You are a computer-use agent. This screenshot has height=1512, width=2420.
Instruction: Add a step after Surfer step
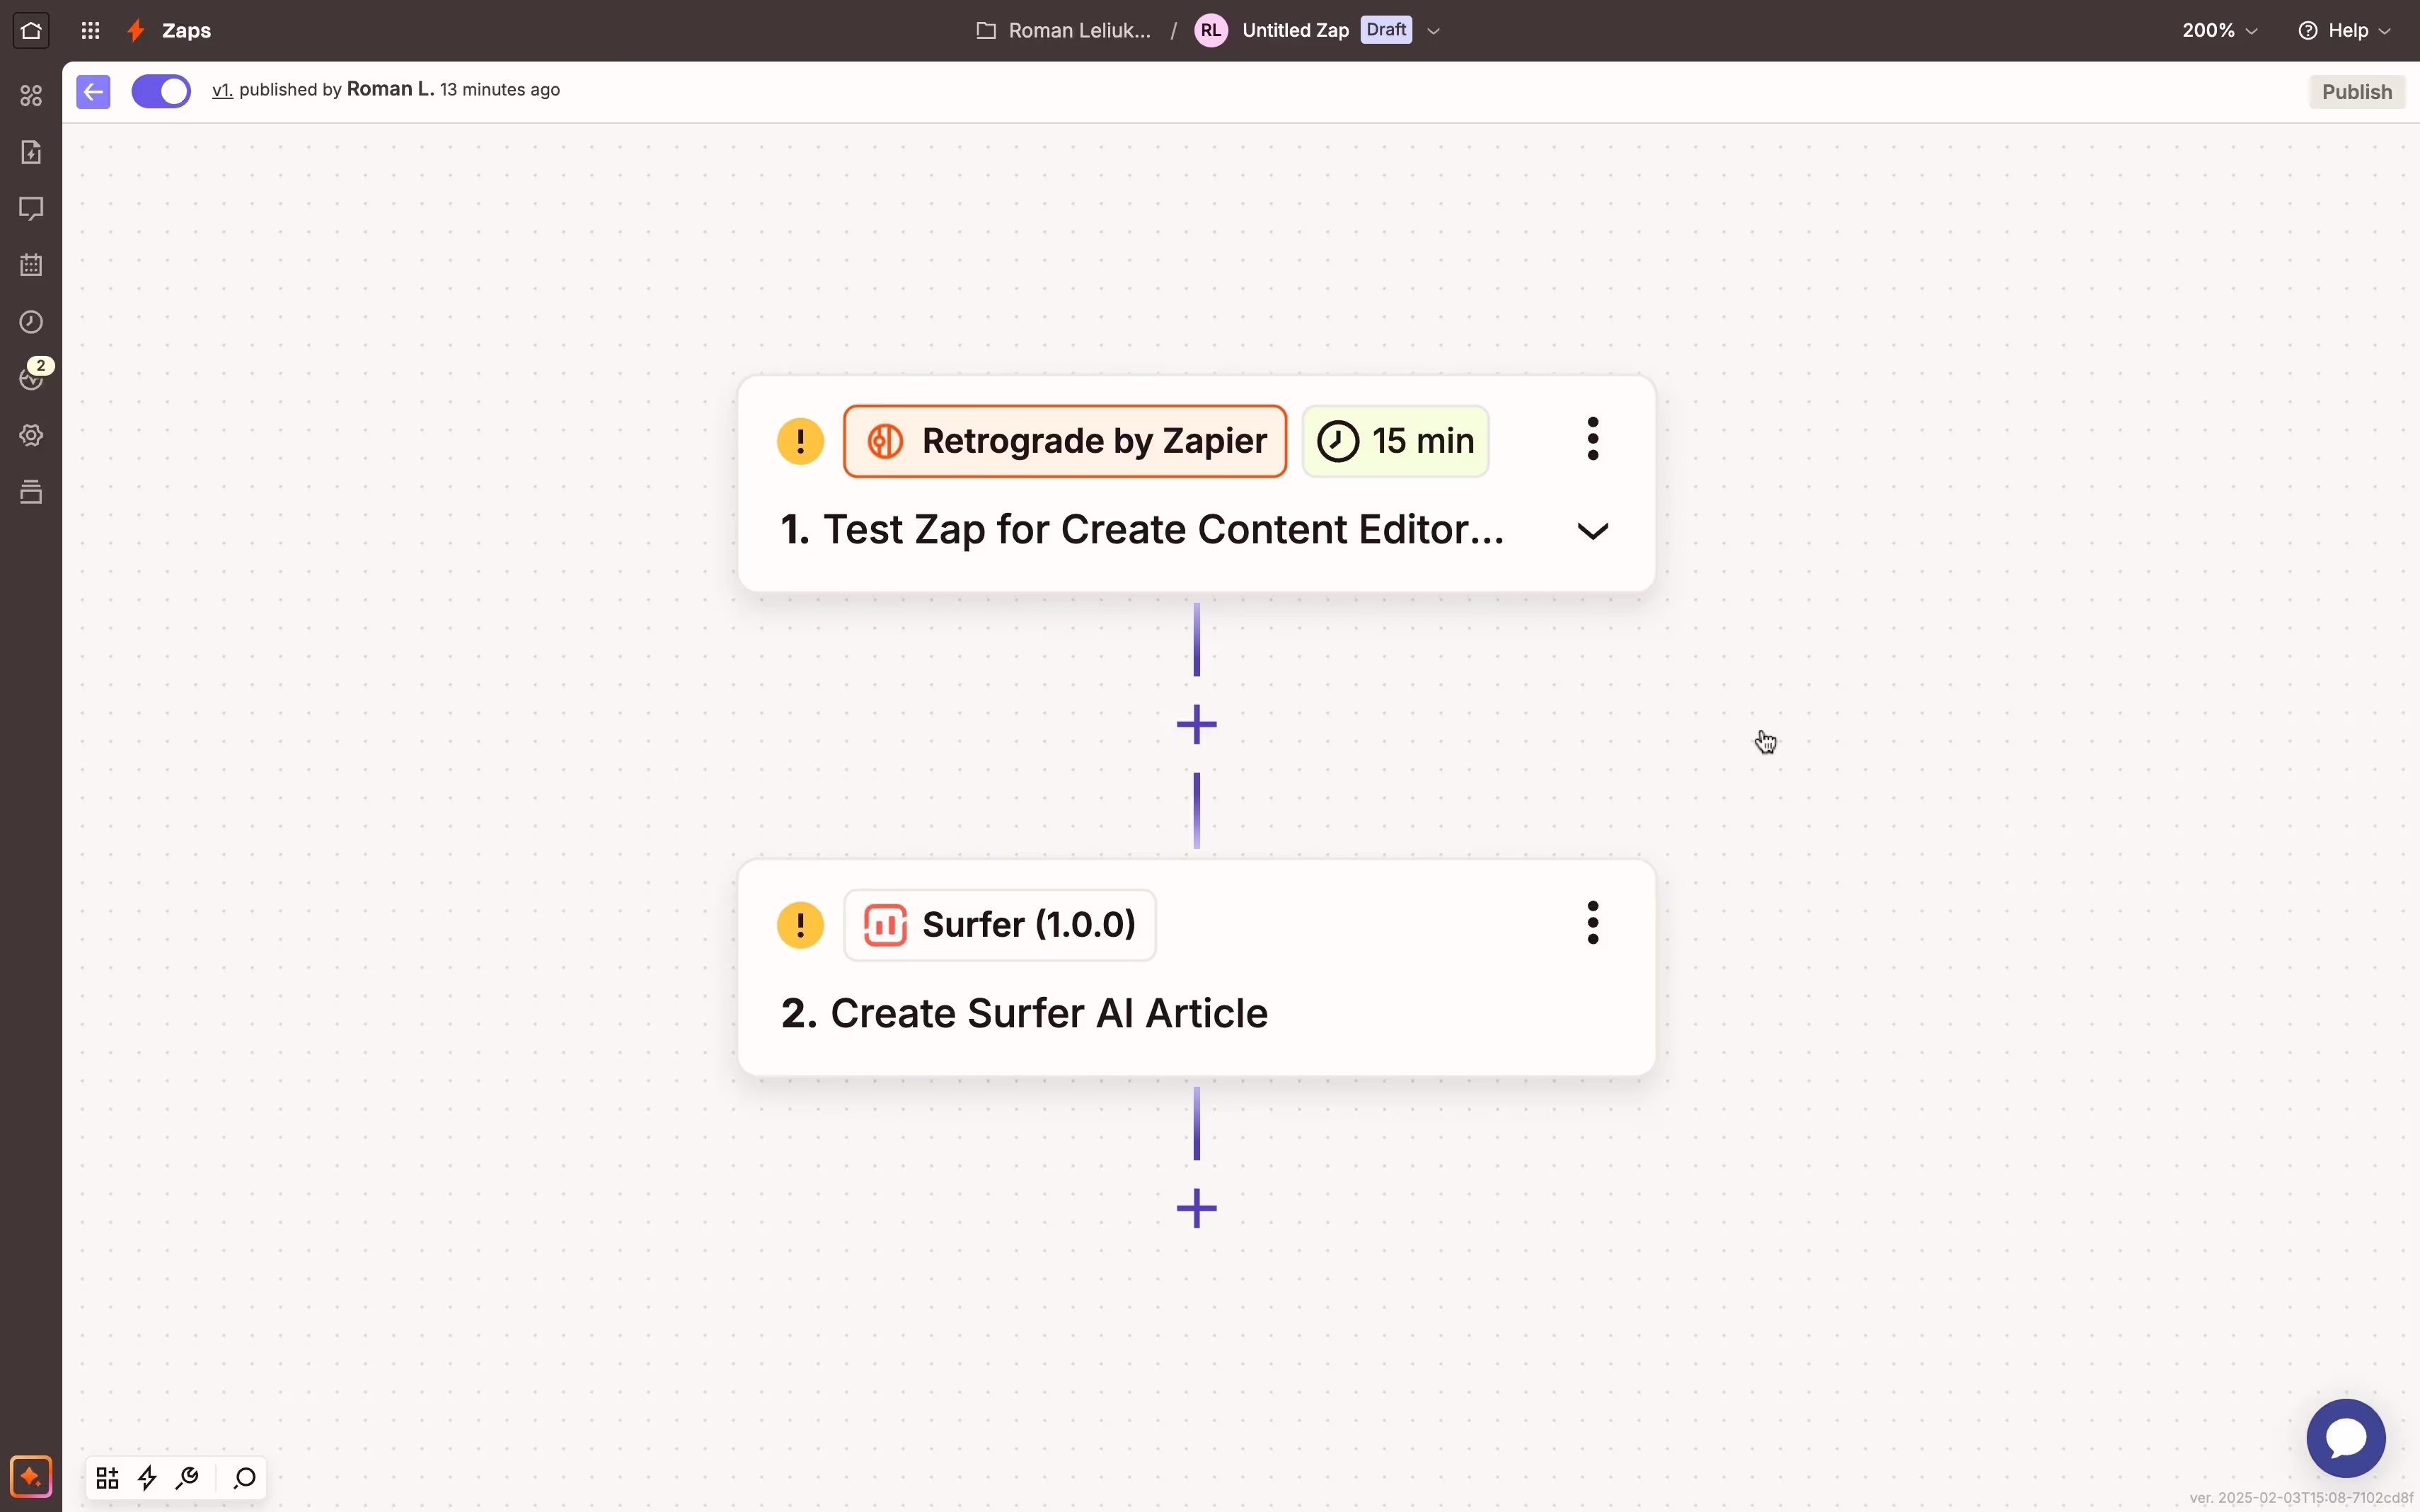click(x=1196, y=1208)
